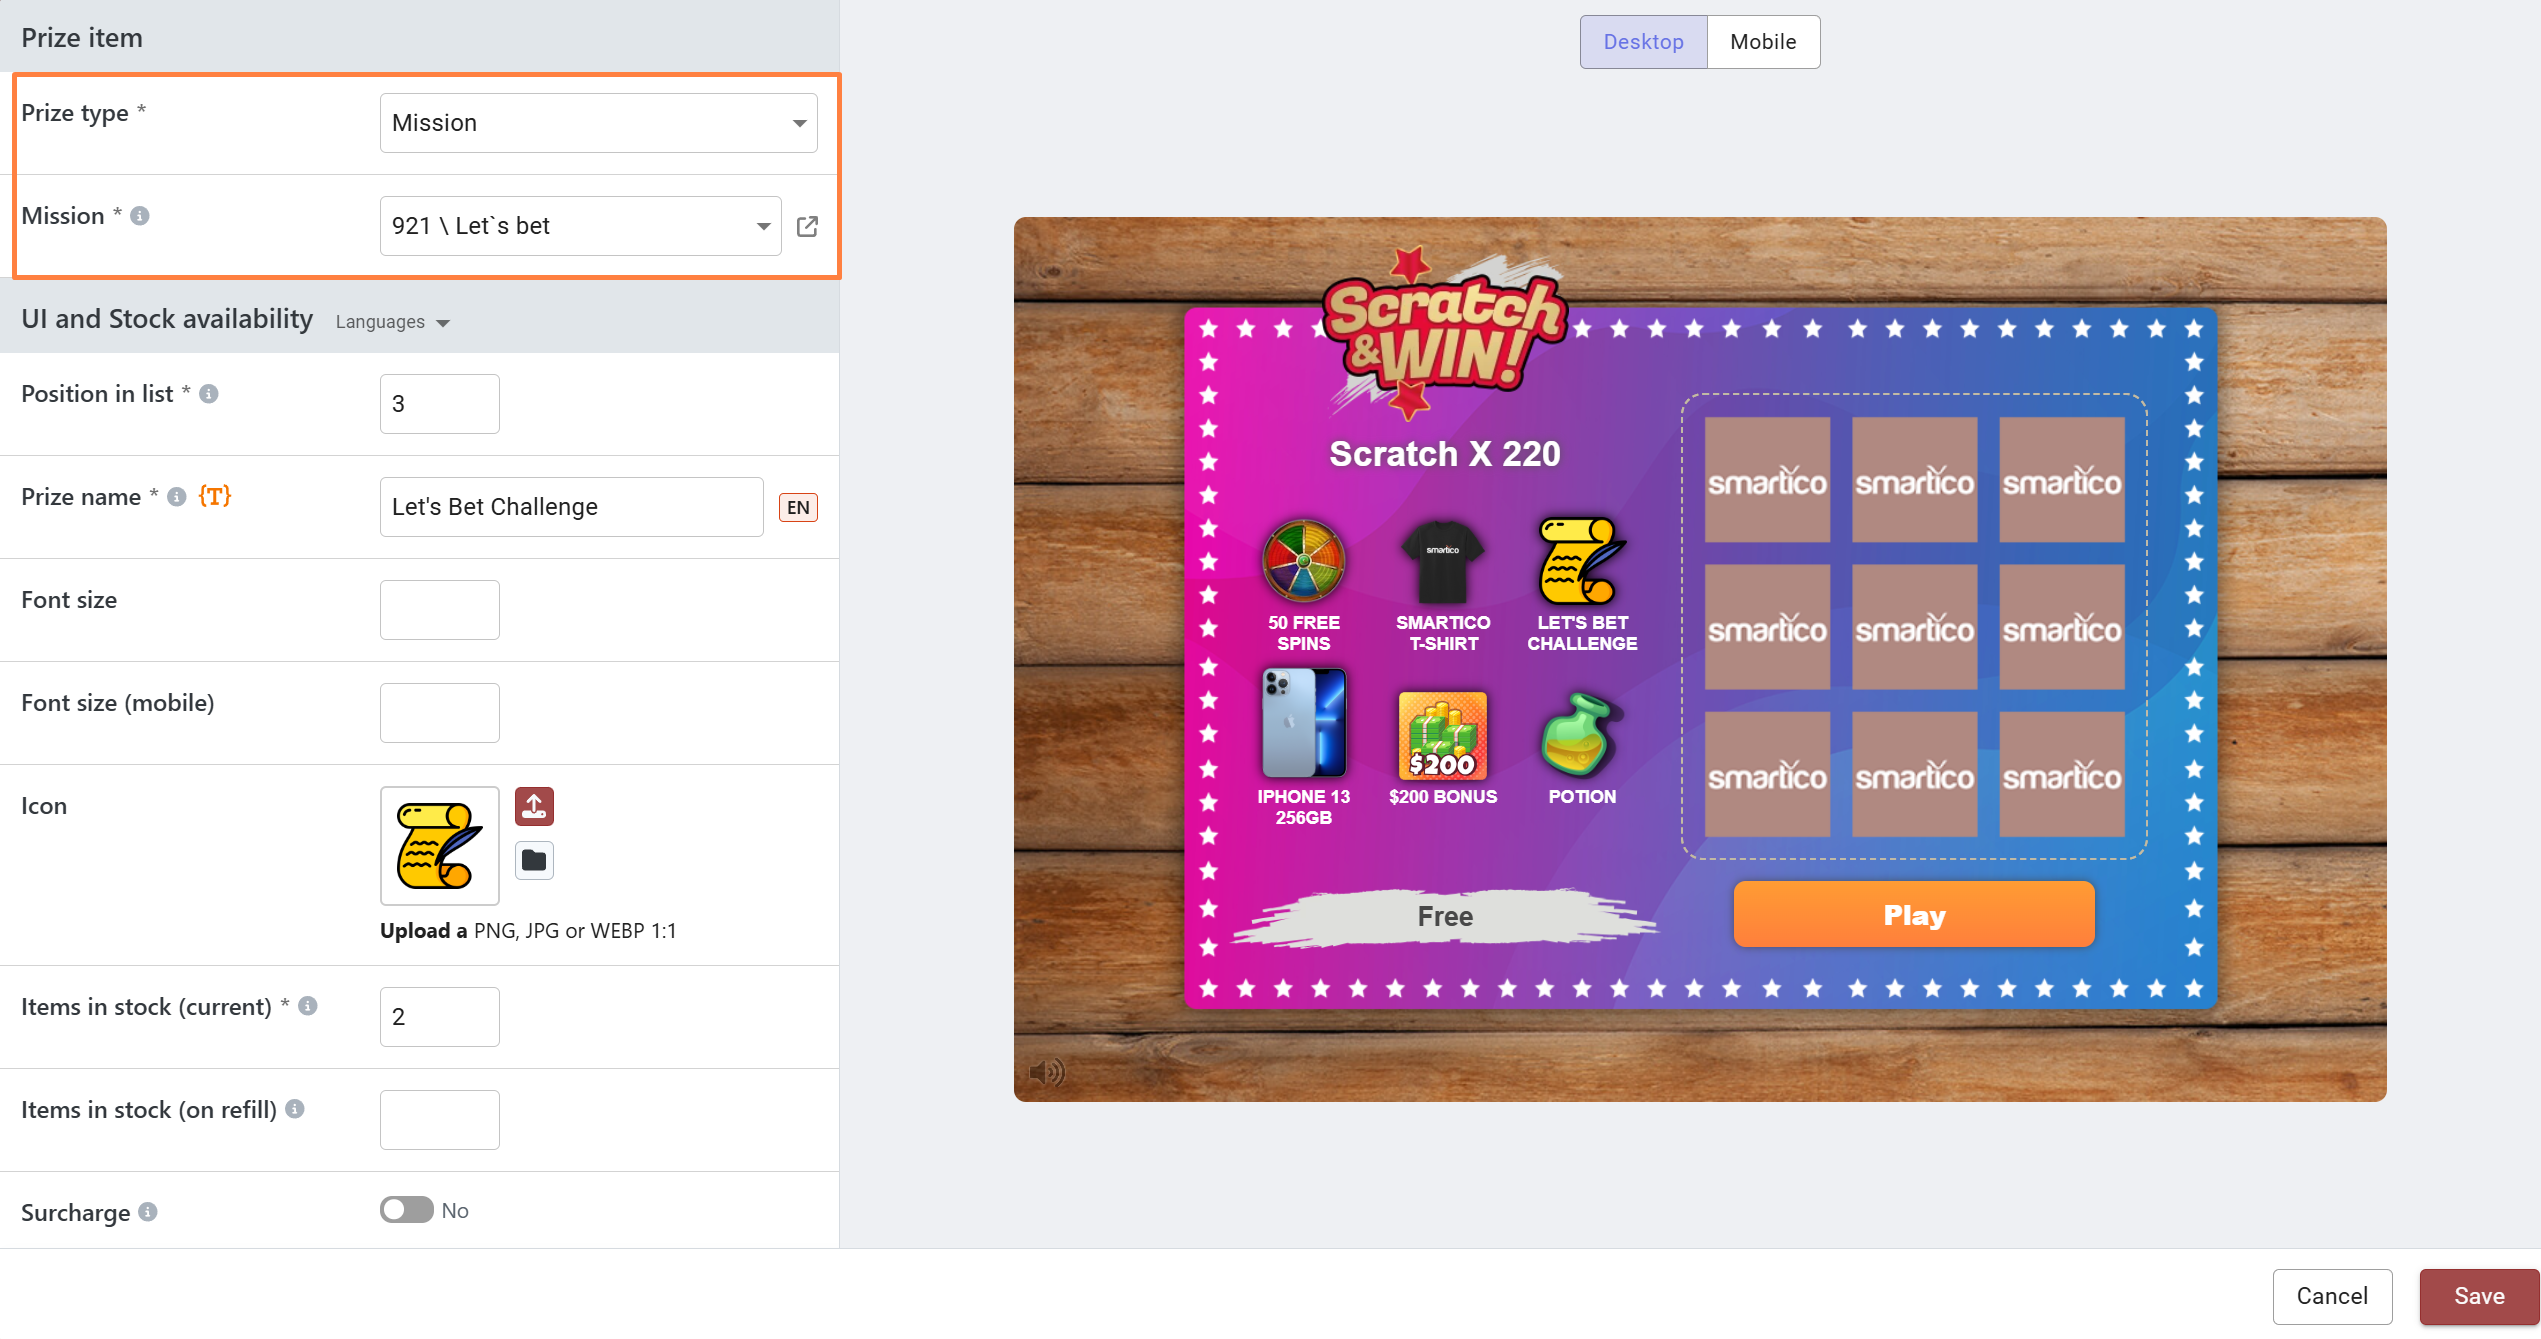Click the upload icon next to the prize icon

click(534, 807)
